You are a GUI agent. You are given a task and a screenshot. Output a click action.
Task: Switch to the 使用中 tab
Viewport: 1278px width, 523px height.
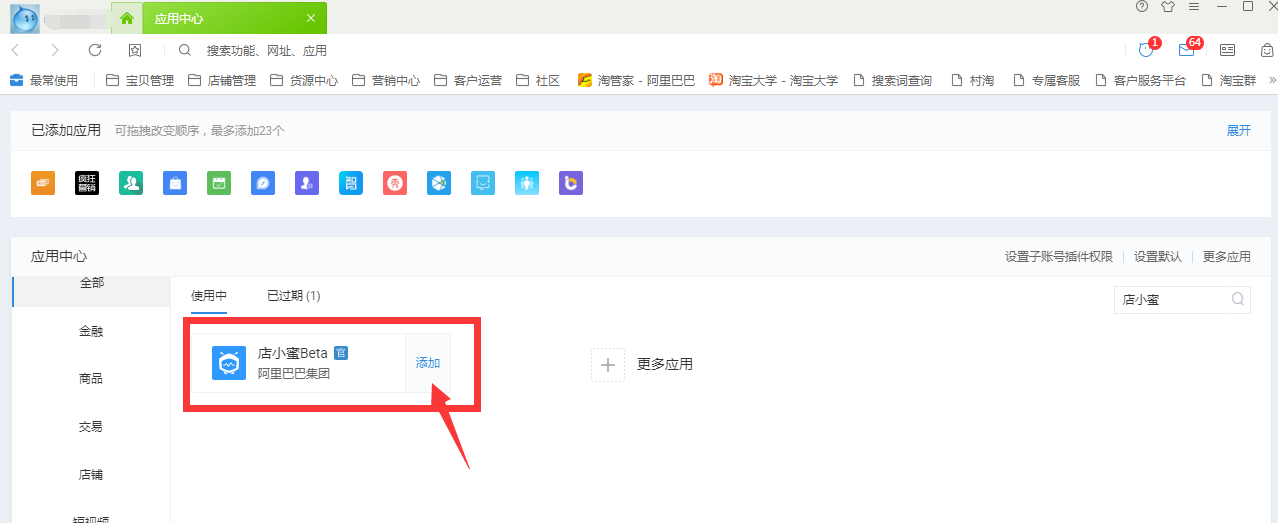click(x=209, y=296)
